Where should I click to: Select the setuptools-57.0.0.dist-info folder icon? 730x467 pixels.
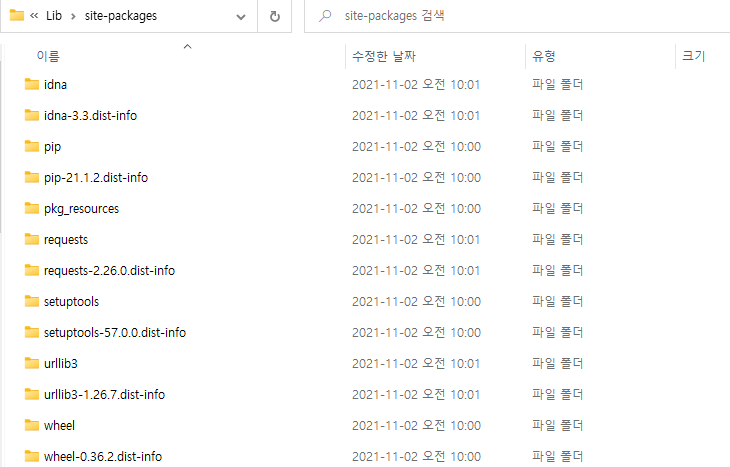[x=32, y=332]
